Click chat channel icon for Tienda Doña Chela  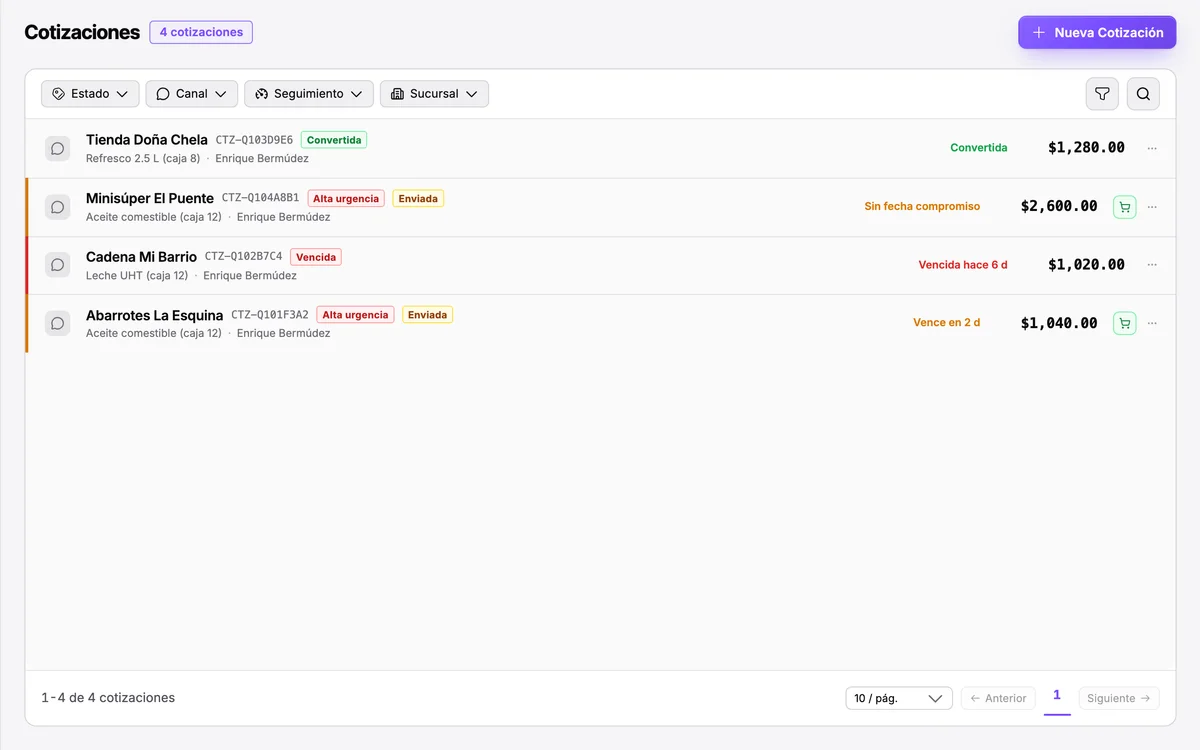point(58,148)
